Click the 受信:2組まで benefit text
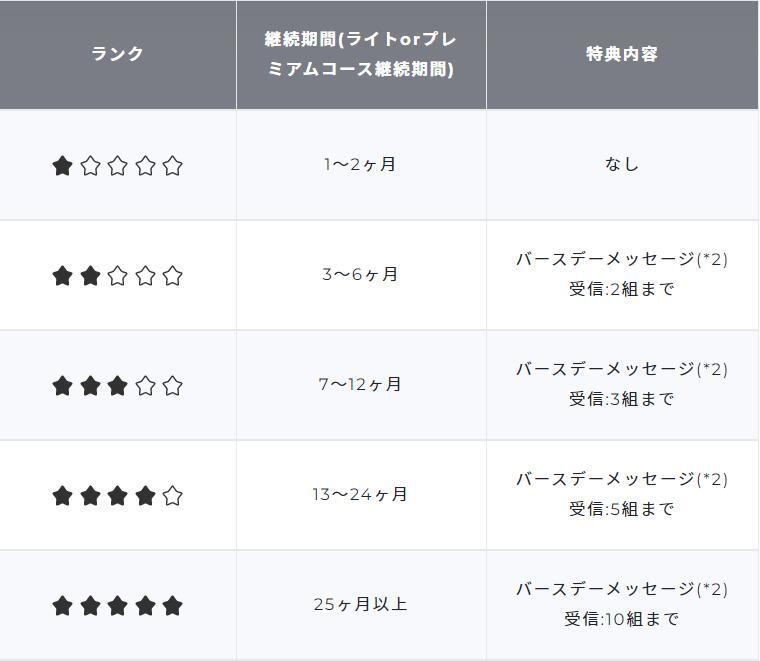This screenshot has height=661, width=760. pos(622,290)
